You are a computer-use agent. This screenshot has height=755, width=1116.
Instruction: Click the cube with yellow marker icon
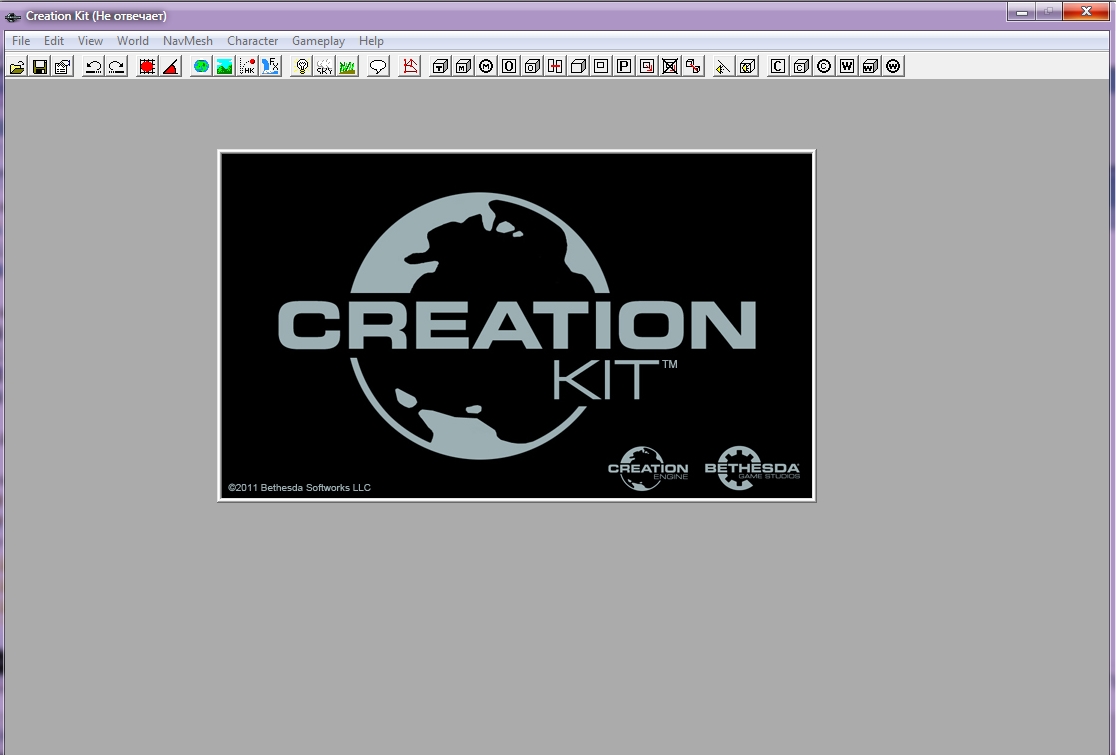[x=747, y=67]
